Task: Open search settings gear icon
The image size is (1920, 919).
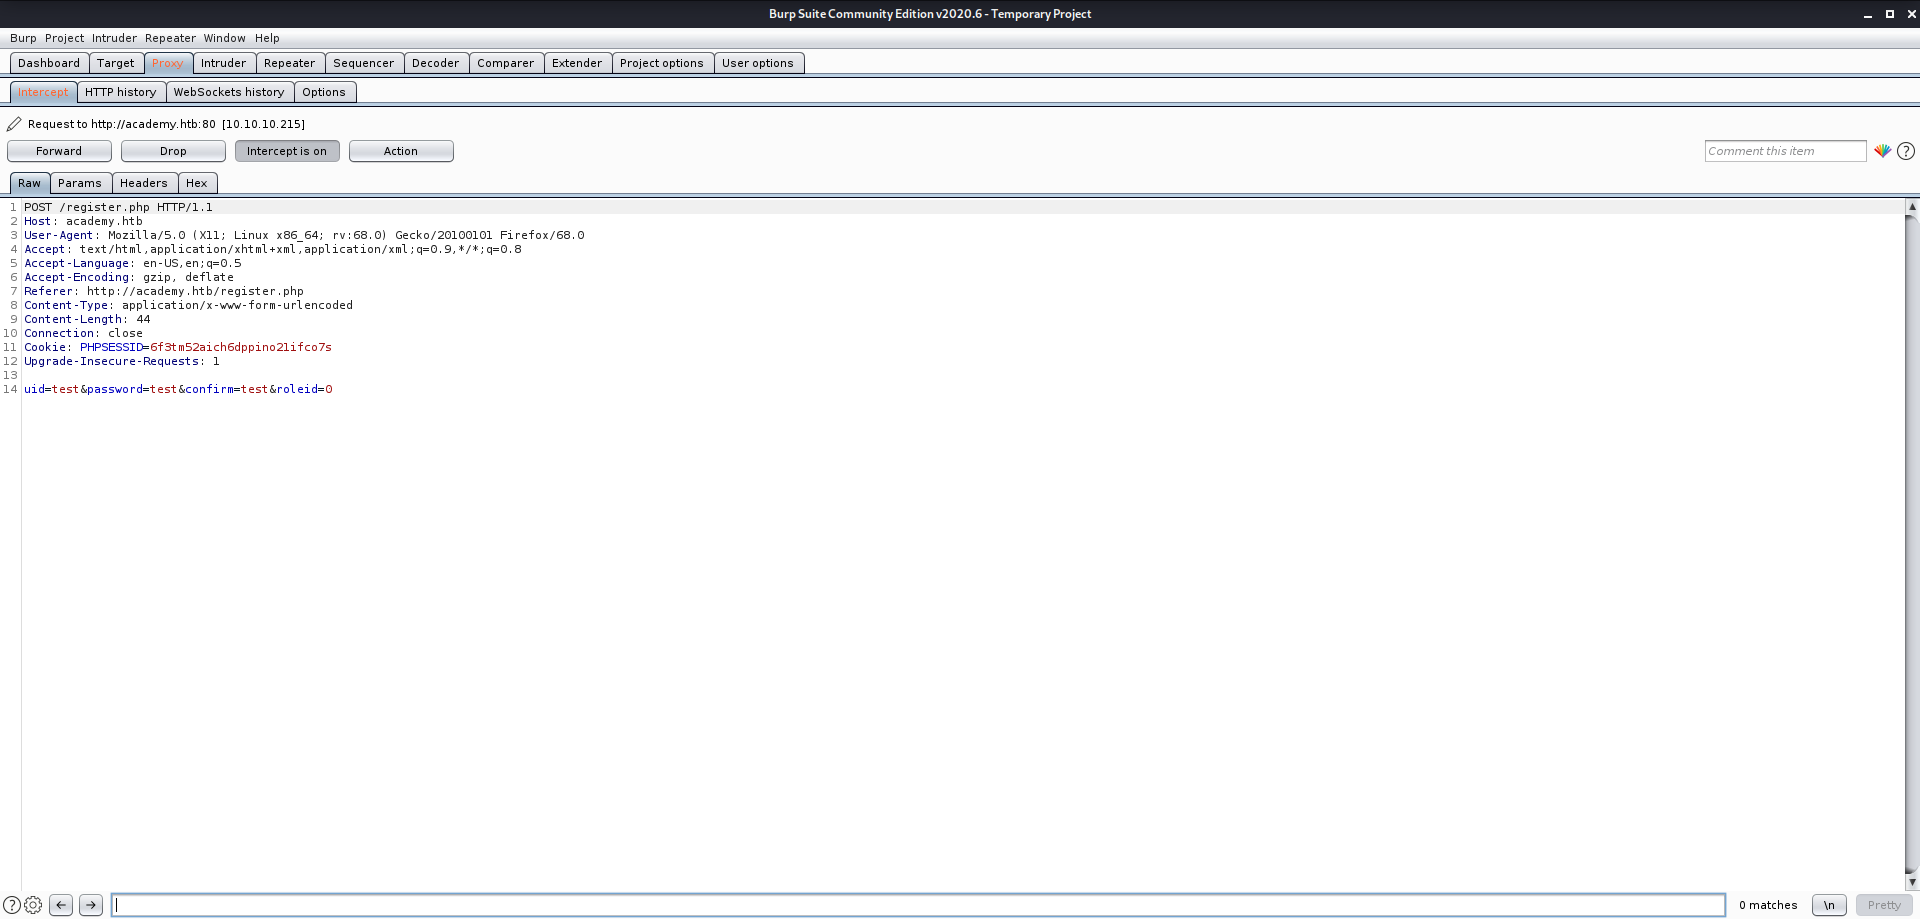Action: pyautogui.click(x=33, y=905)
